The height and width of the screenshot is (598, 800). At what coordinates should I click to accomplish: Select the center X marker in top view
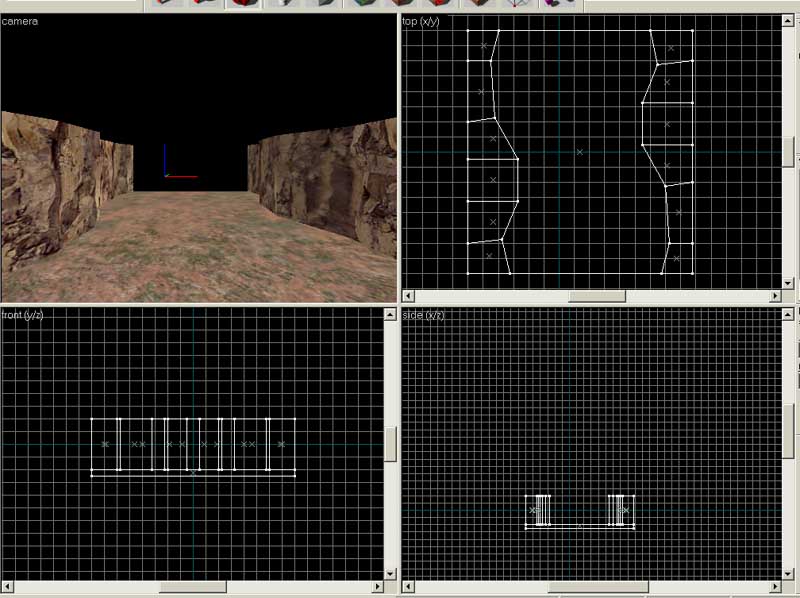coord(580,152)
